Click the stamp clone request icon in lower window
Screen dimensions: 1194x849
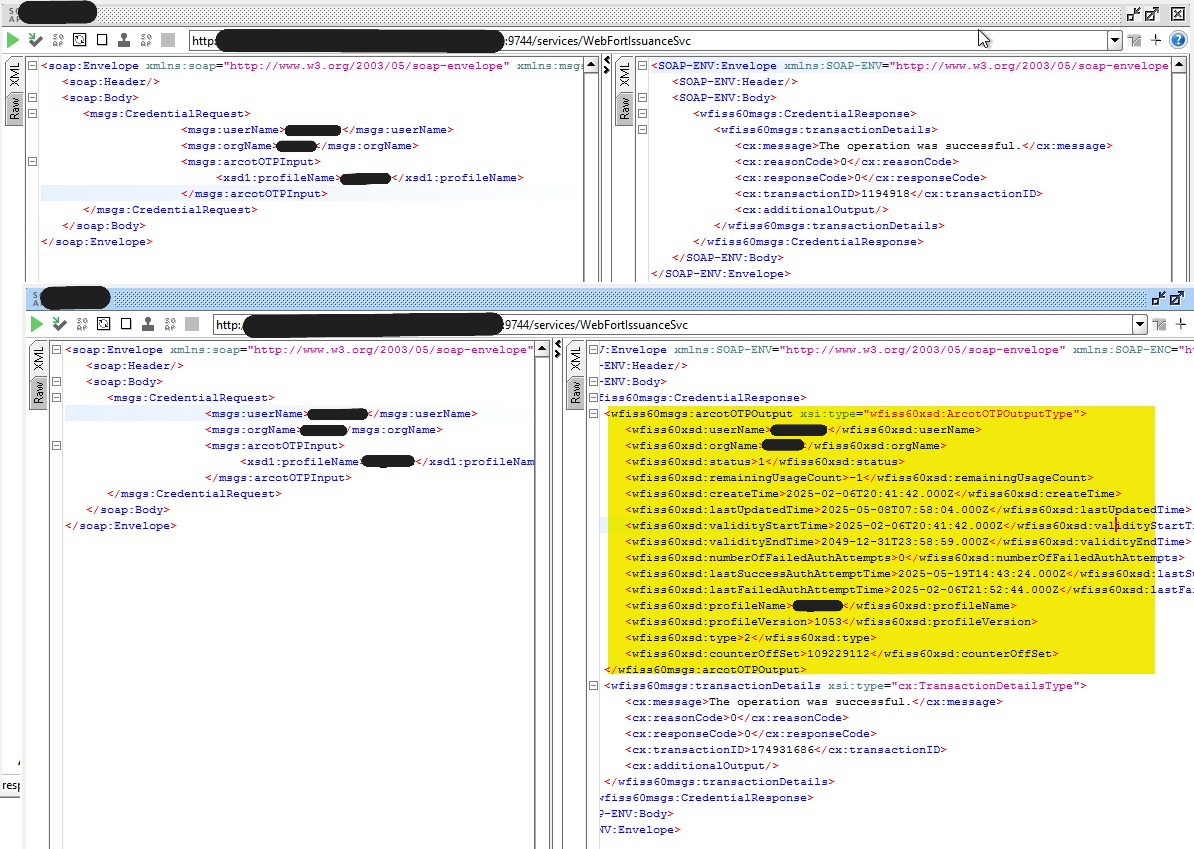(148, 324)
